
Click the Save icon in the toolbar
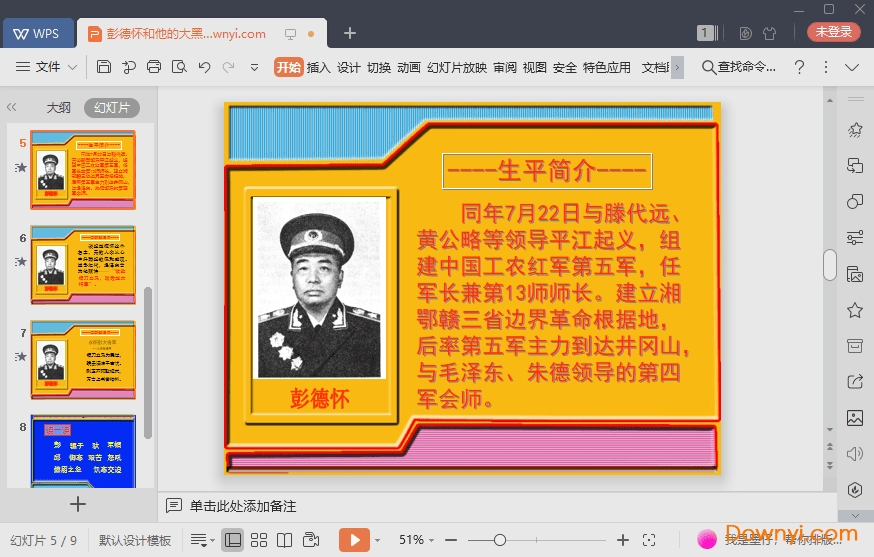coord(104,67)
